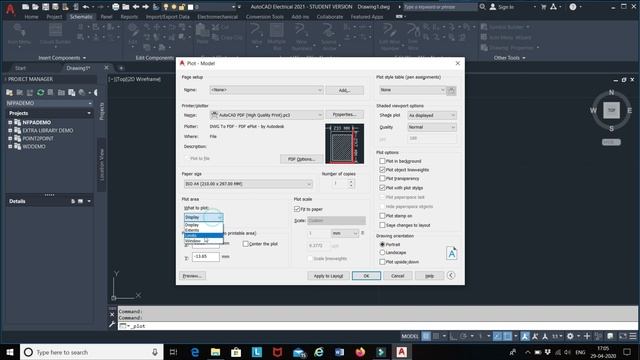Toggle grid display icon in status bar

[x=426, y=336]
